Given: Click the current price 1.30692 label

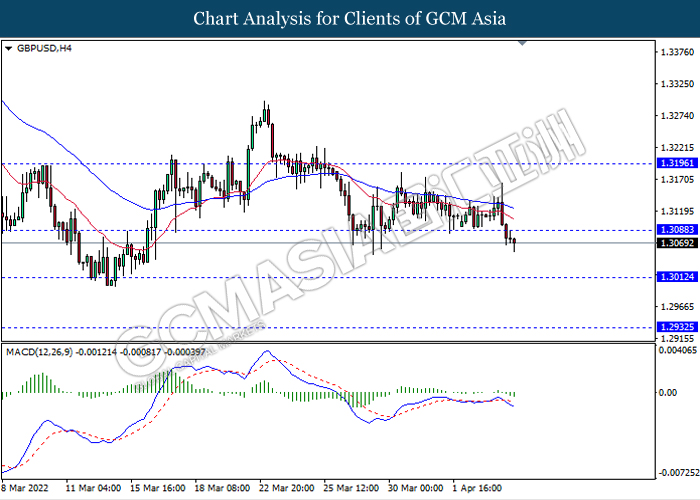Looking at the screenshot, I should (677, 243).
